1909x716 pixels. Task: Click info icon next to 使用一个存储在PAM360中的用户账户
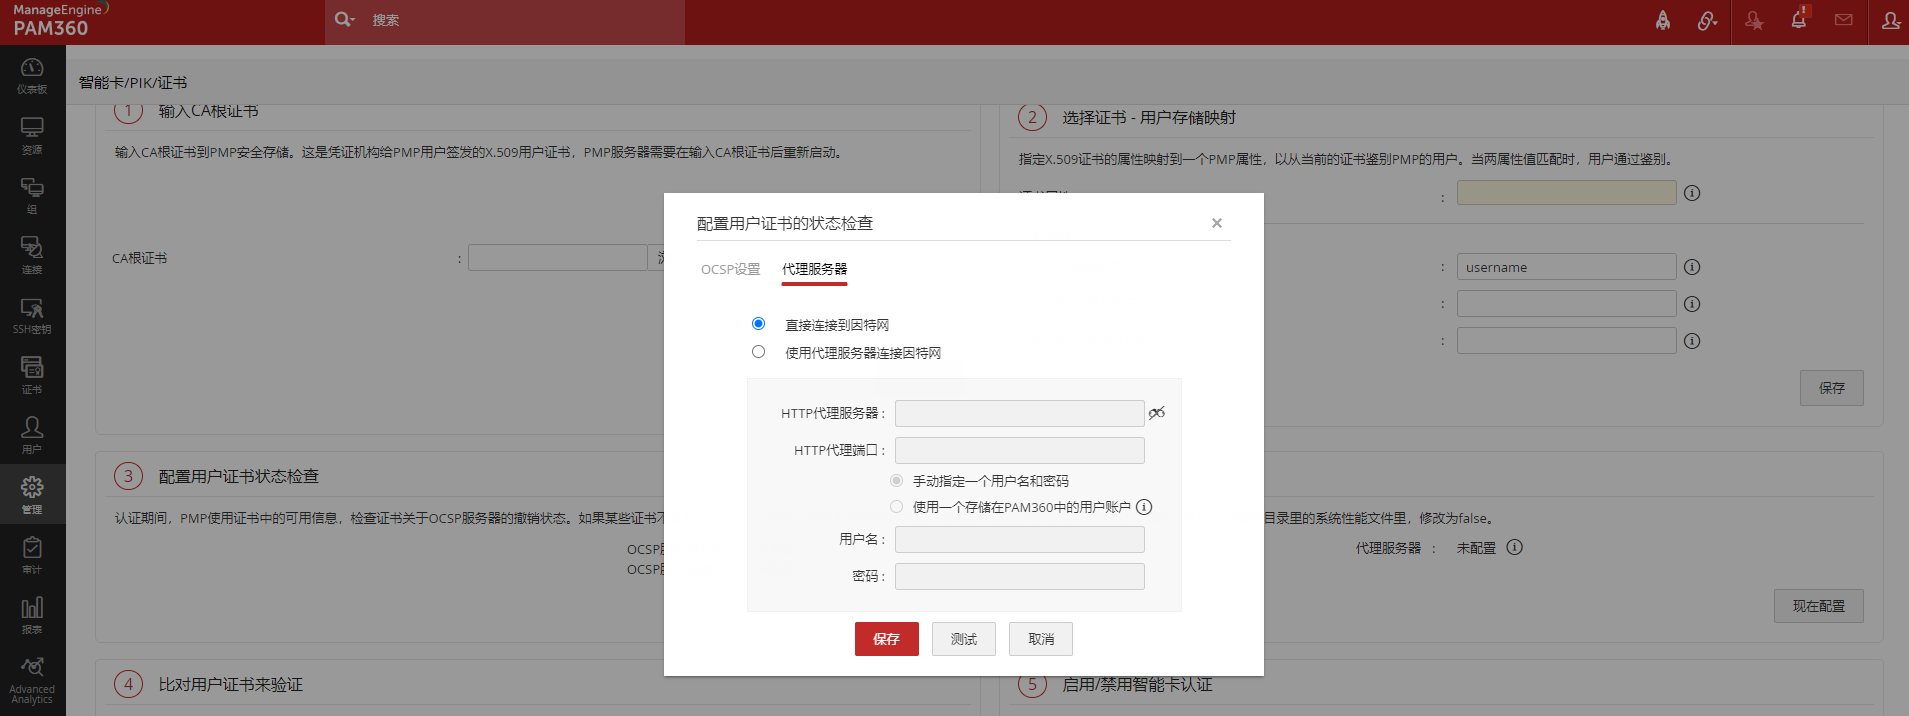1144,507
